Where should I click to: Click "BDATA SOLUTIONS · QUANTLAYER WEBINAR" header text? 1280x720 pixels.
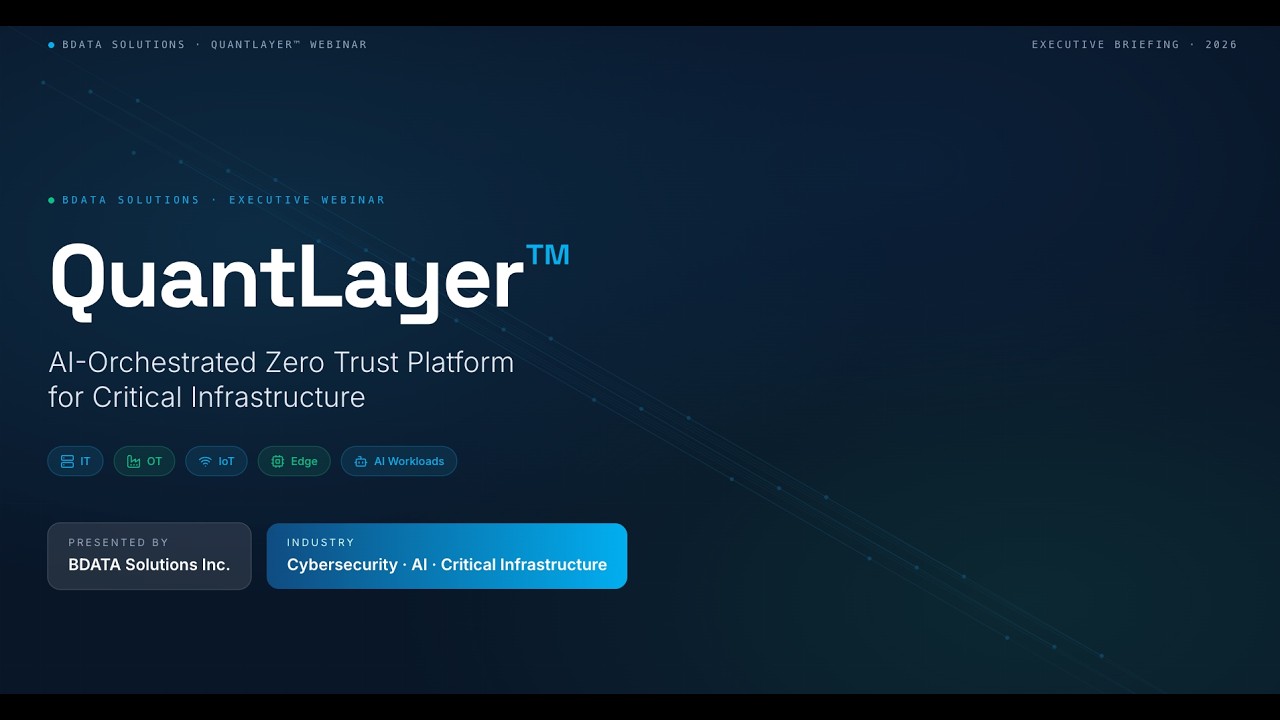[214, 45]
